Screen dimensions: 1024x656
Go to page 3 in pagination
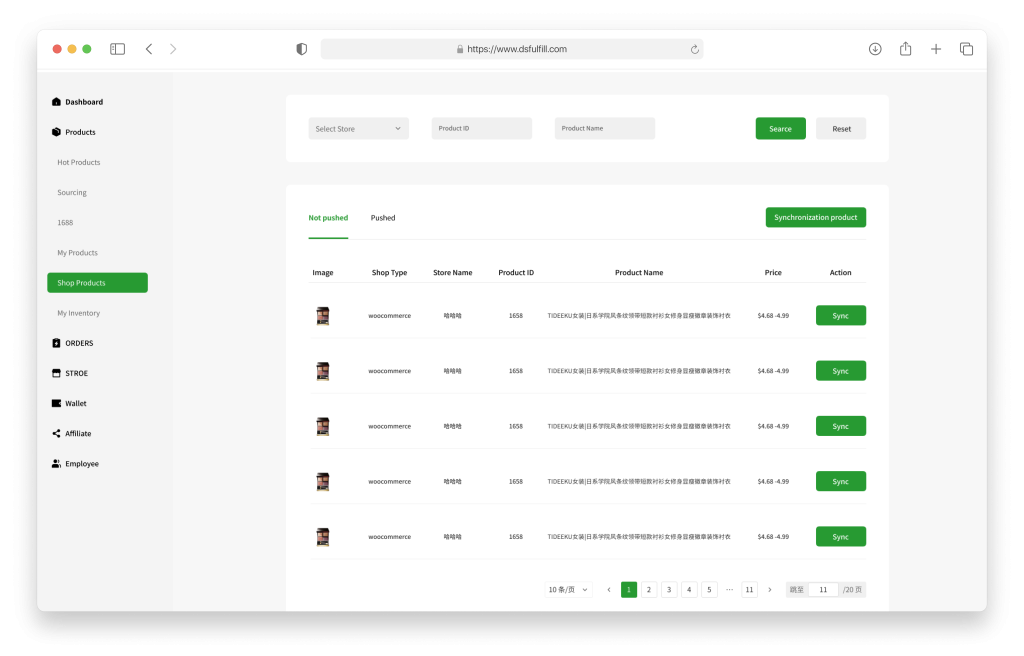(x=669, y=590)
